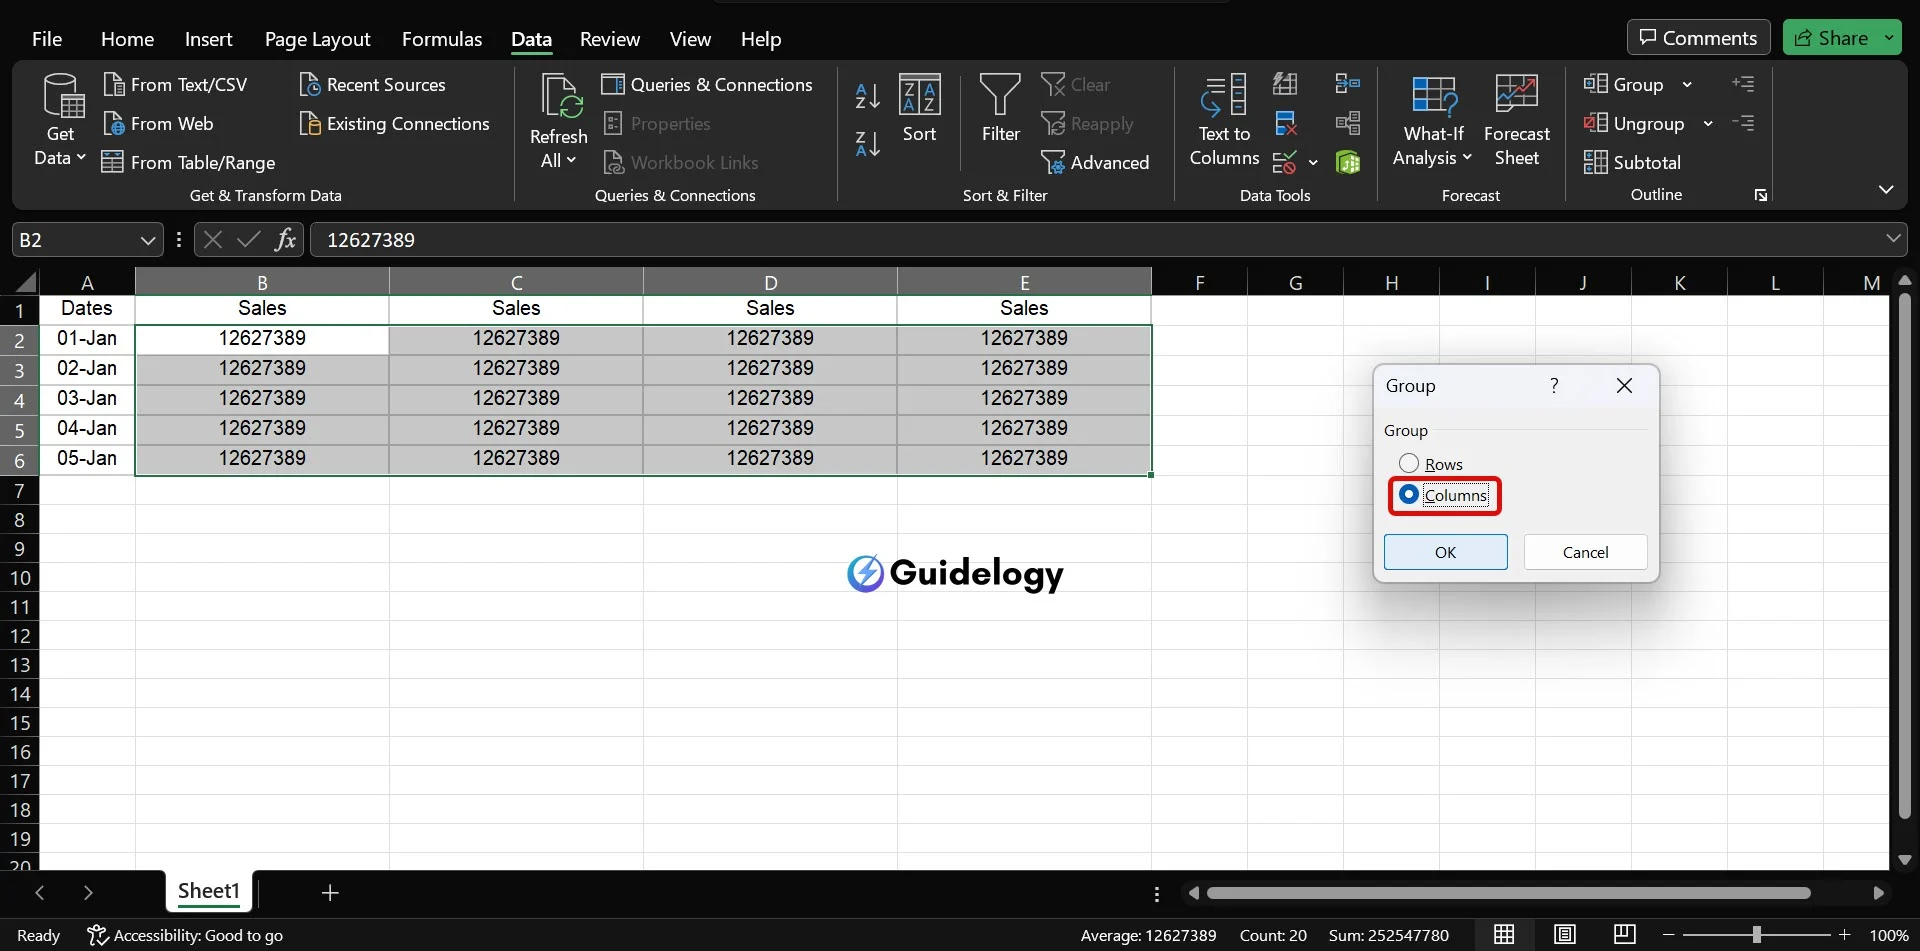1920x951 pixels.
Task: Switch to the Formulas tab
Action: pyautogui.click(x=442, y=39)
